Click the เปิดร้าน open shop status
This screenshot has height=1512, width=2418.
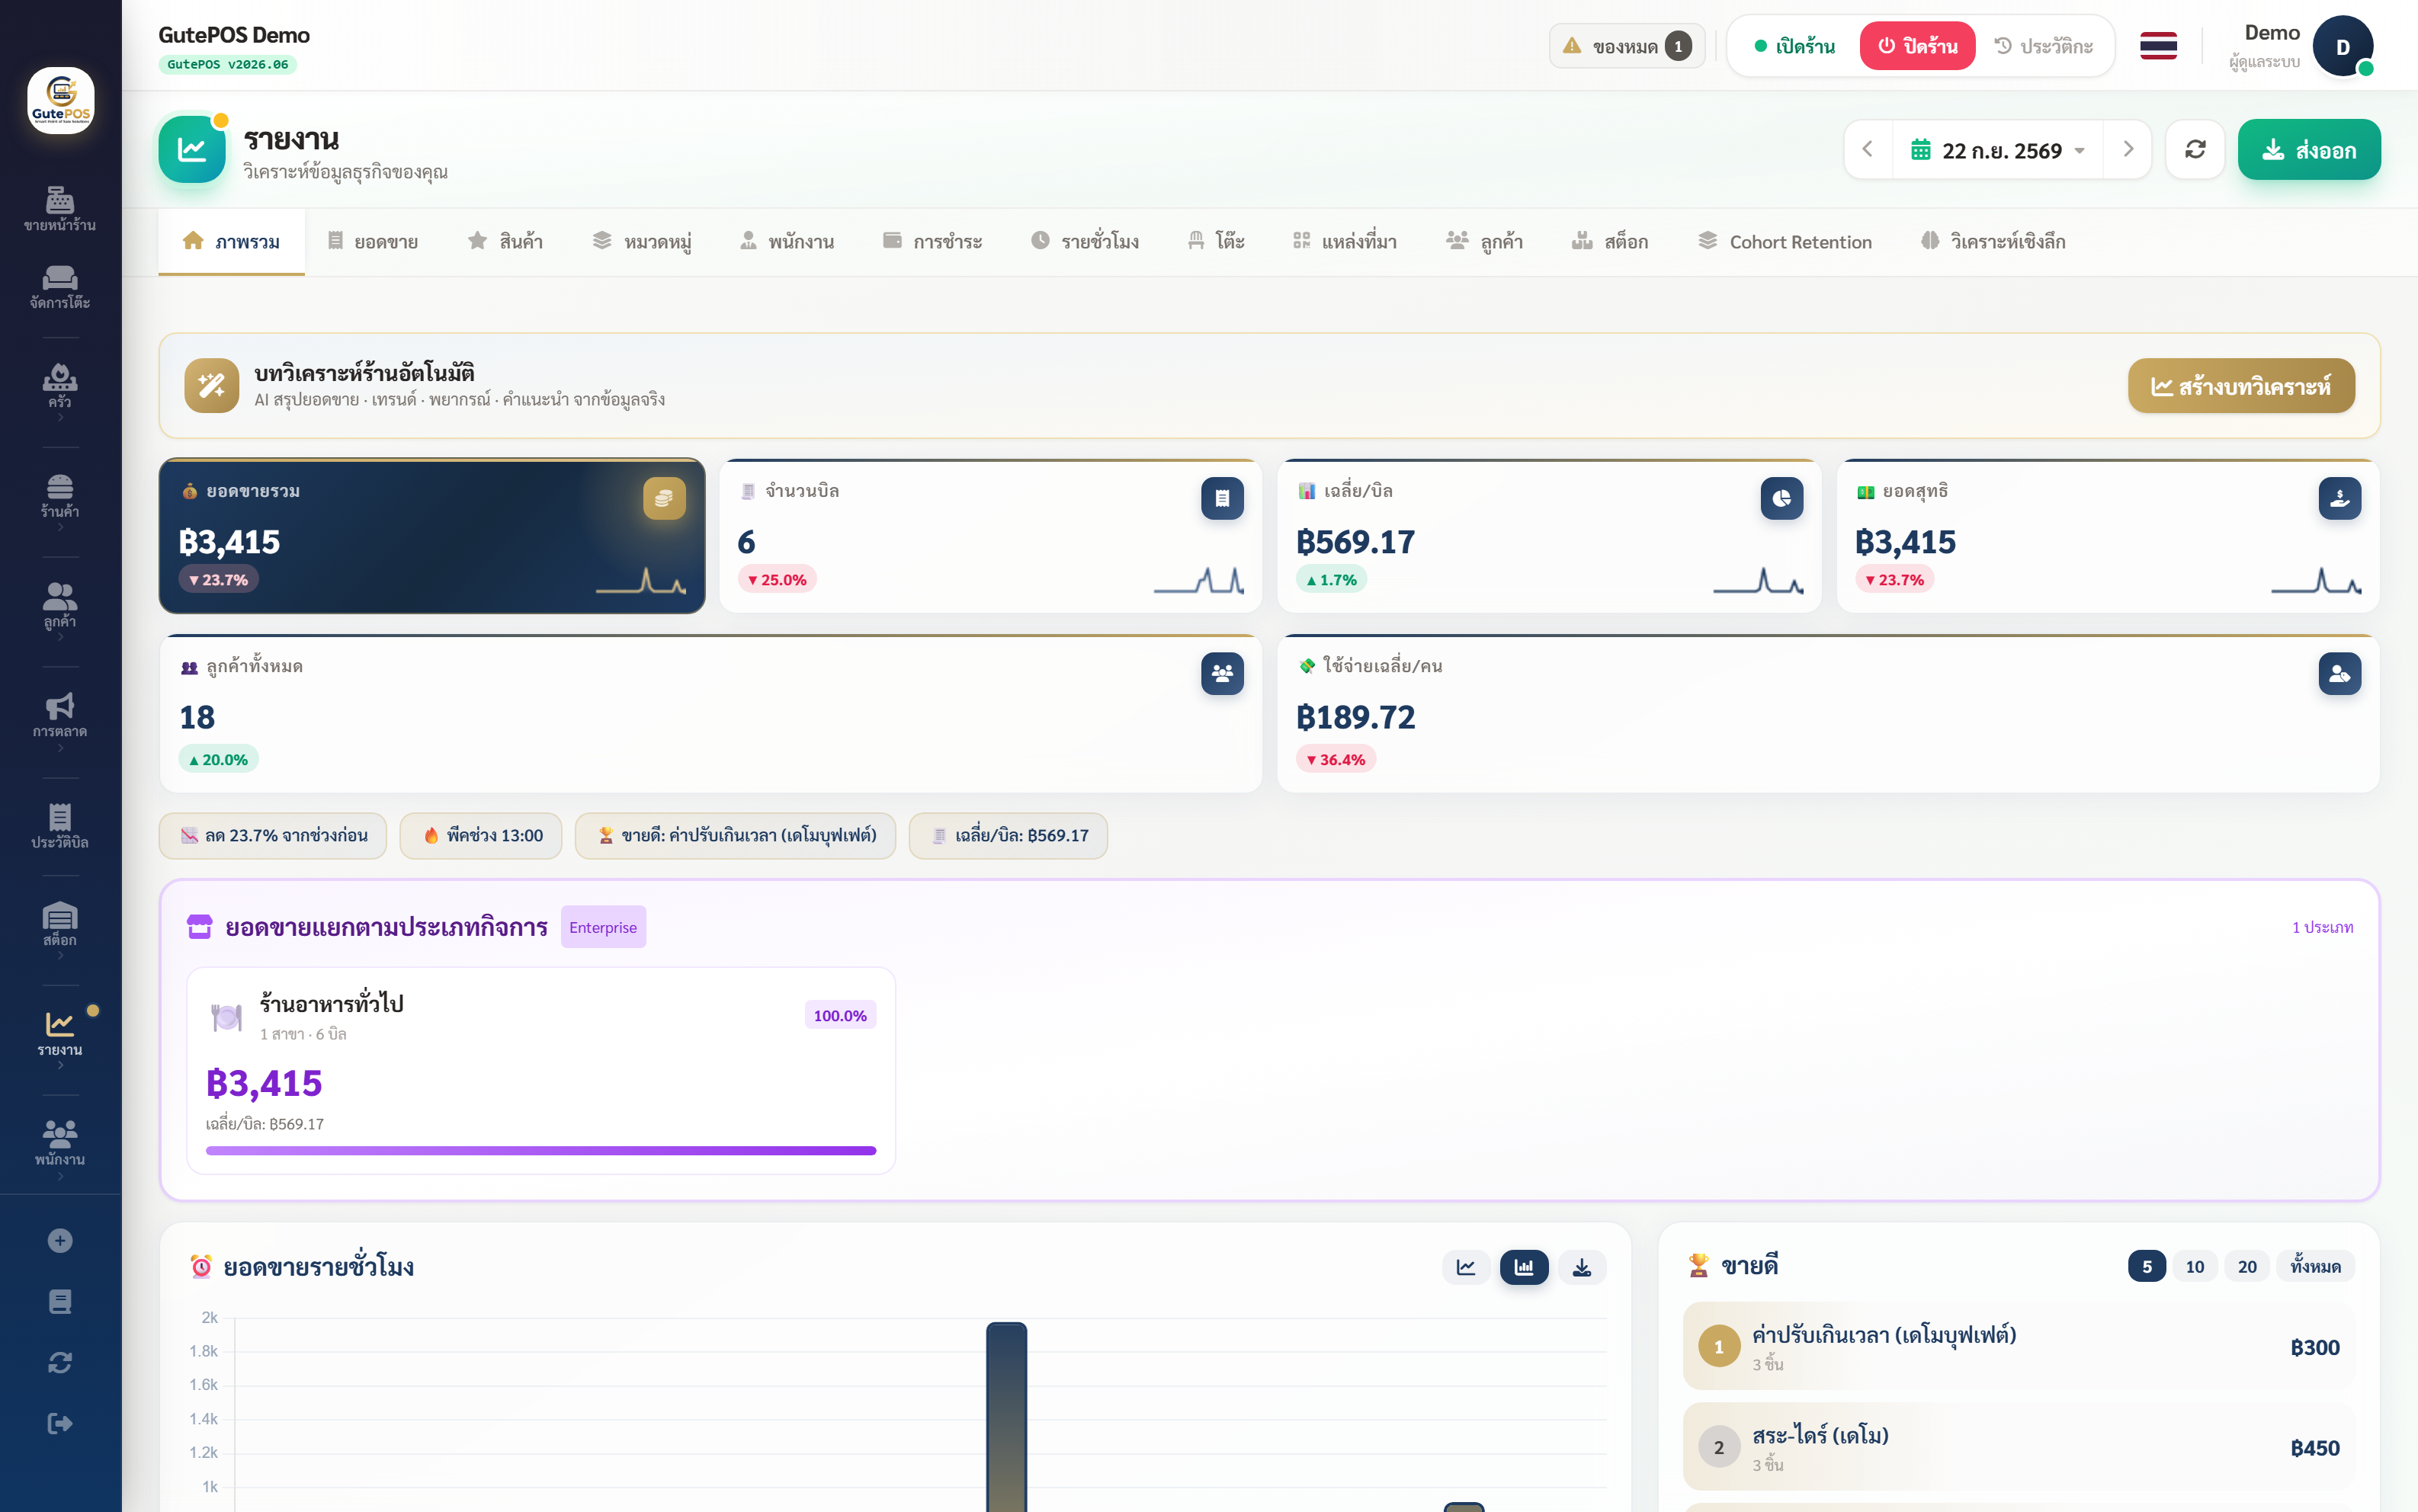tap(1794, 46)
